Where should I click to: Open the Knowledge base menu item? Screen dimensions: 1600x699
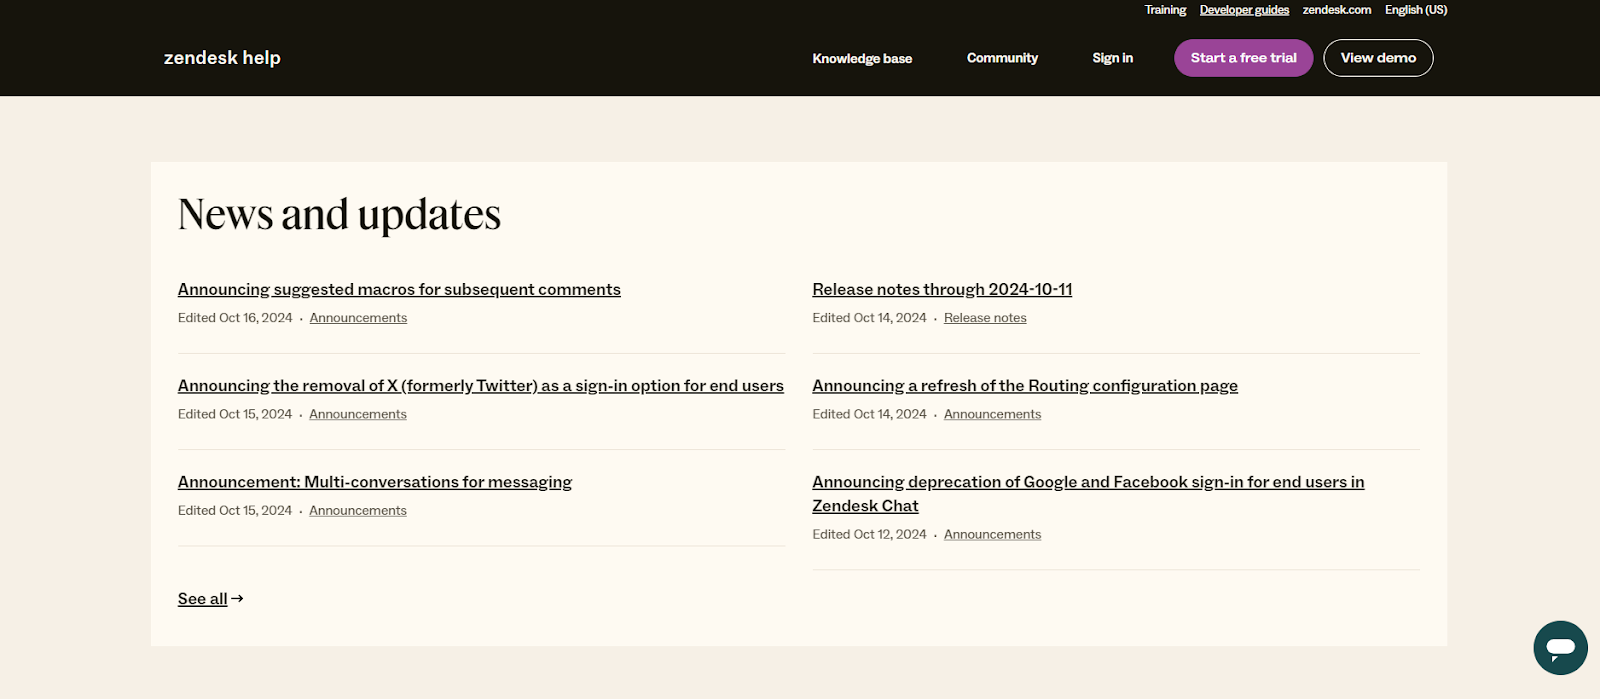coord(862,58)
